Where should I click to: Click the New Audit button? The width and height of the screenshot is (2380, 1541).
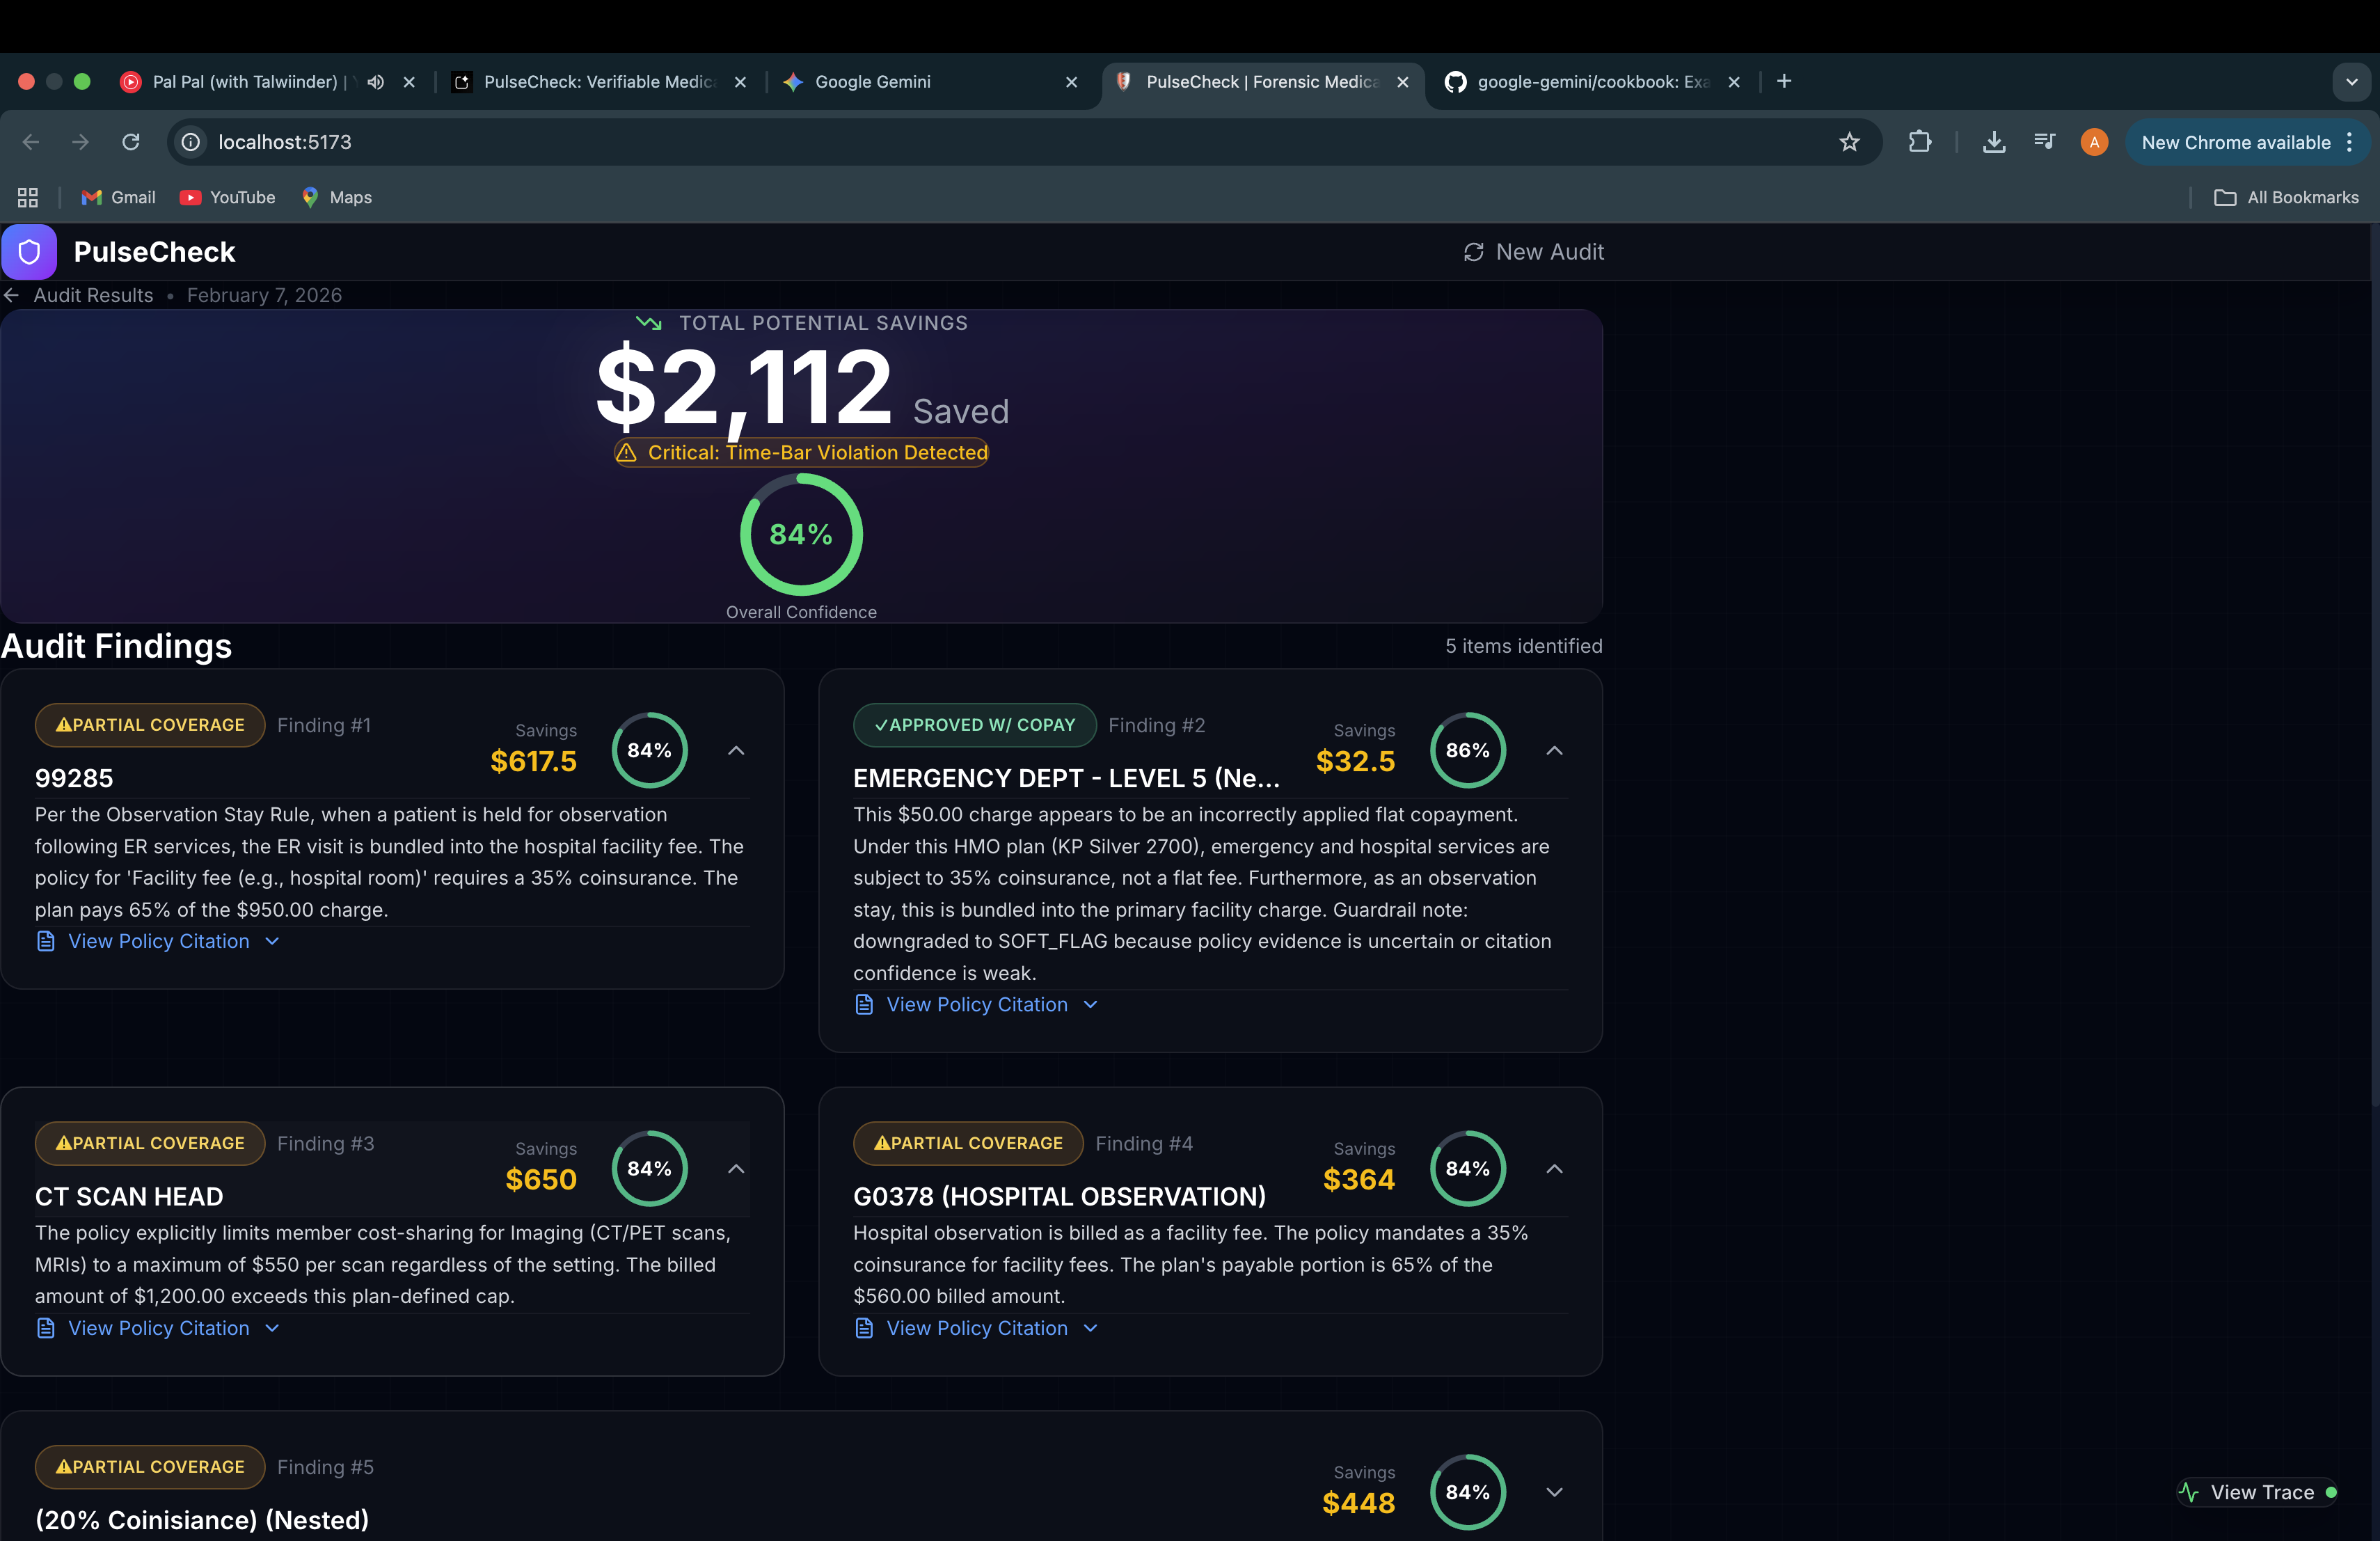tap(1533, 252)
